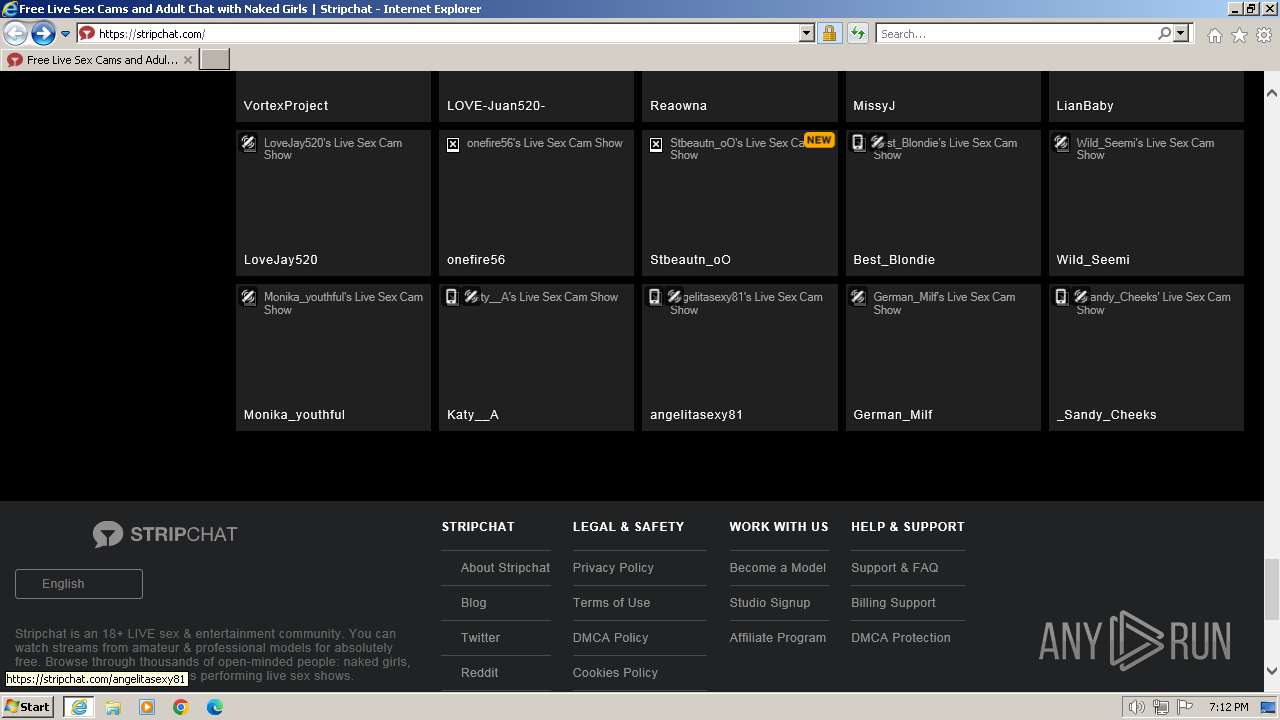
Task: Open the onefire56 cam card
Action: coord(536,203)
